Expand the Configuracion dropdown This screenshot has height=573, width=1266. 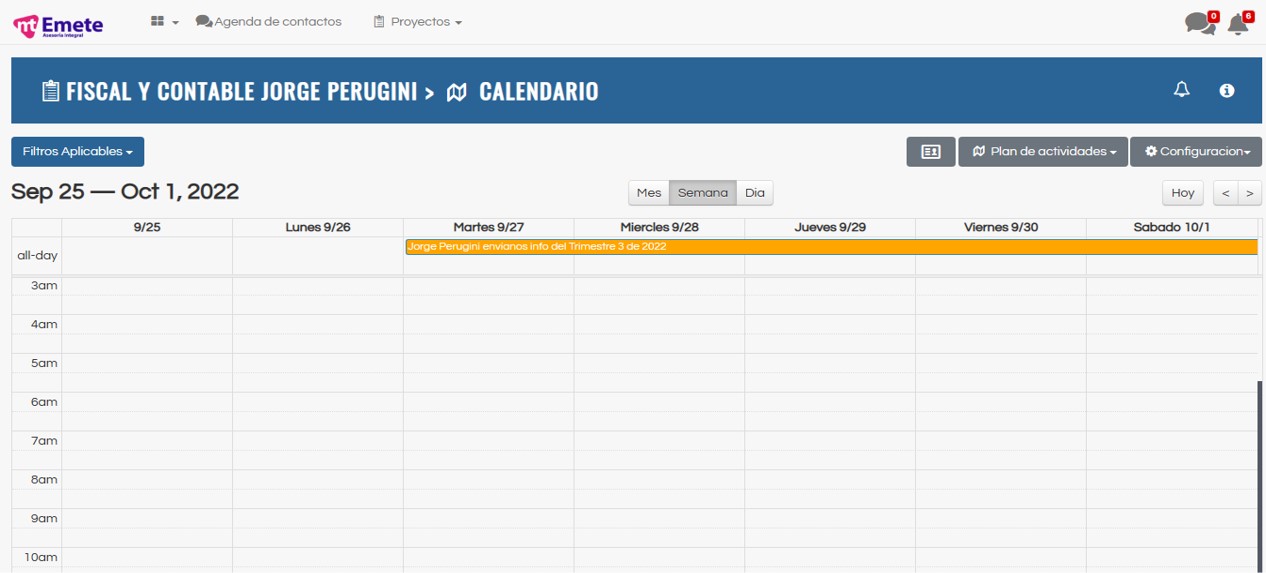tap(1196, 152)
